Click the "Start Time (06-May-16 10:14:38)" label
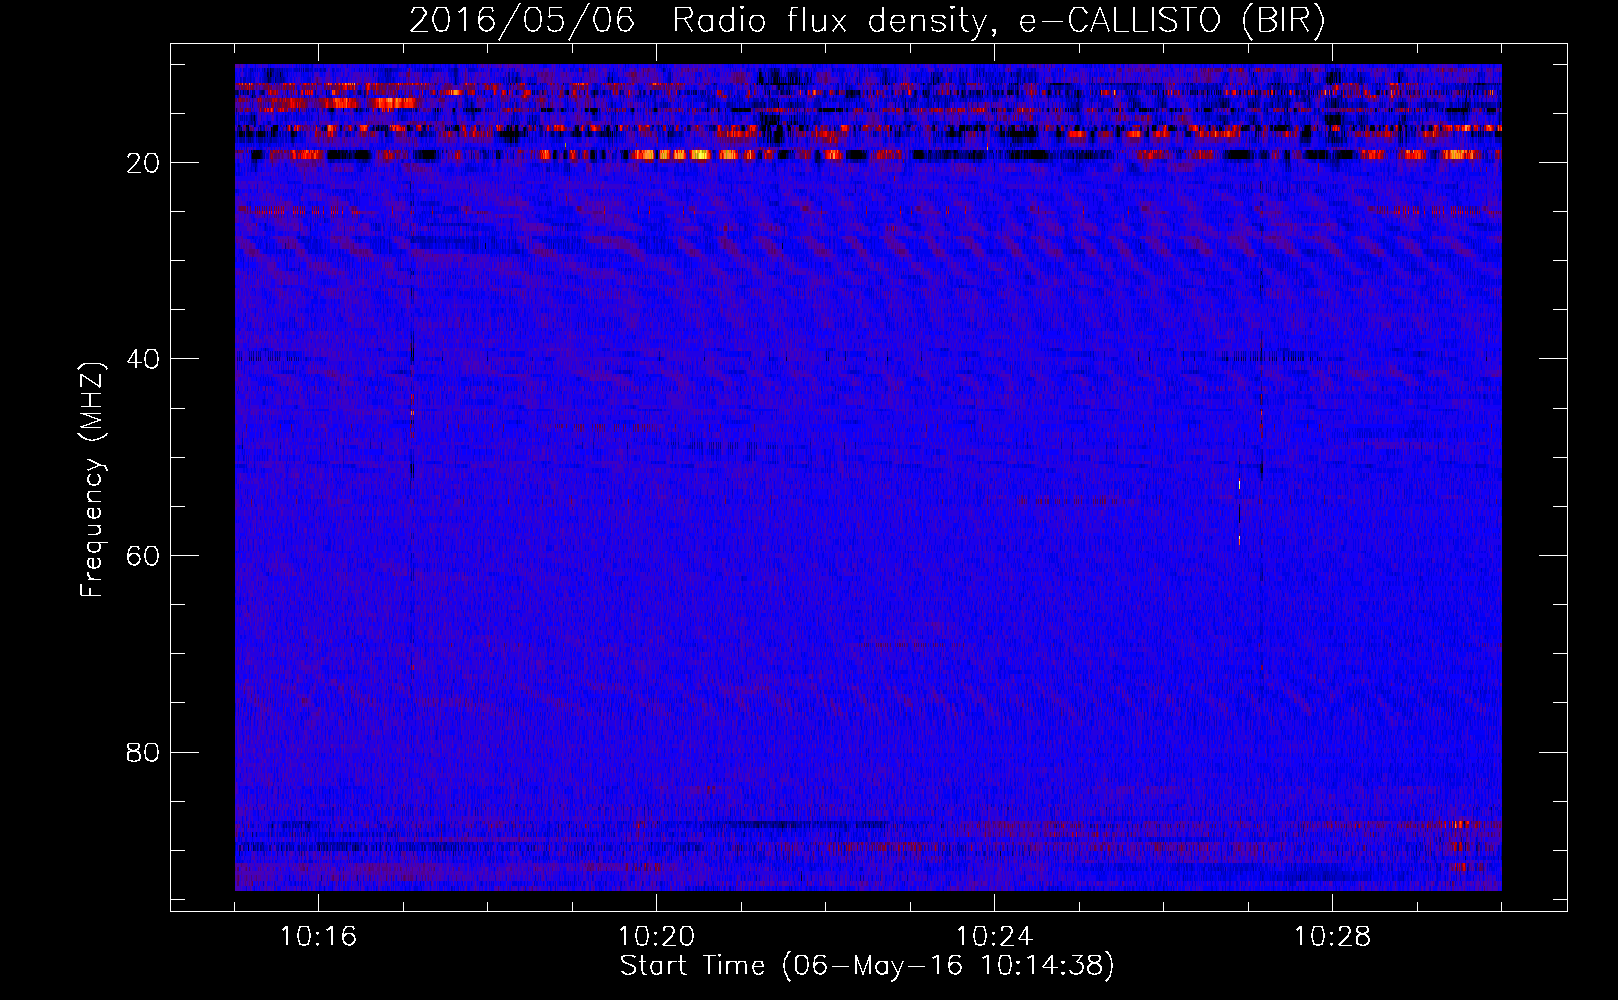The height and width of the screenshot is (1000, 1618). tap(867, 966)
